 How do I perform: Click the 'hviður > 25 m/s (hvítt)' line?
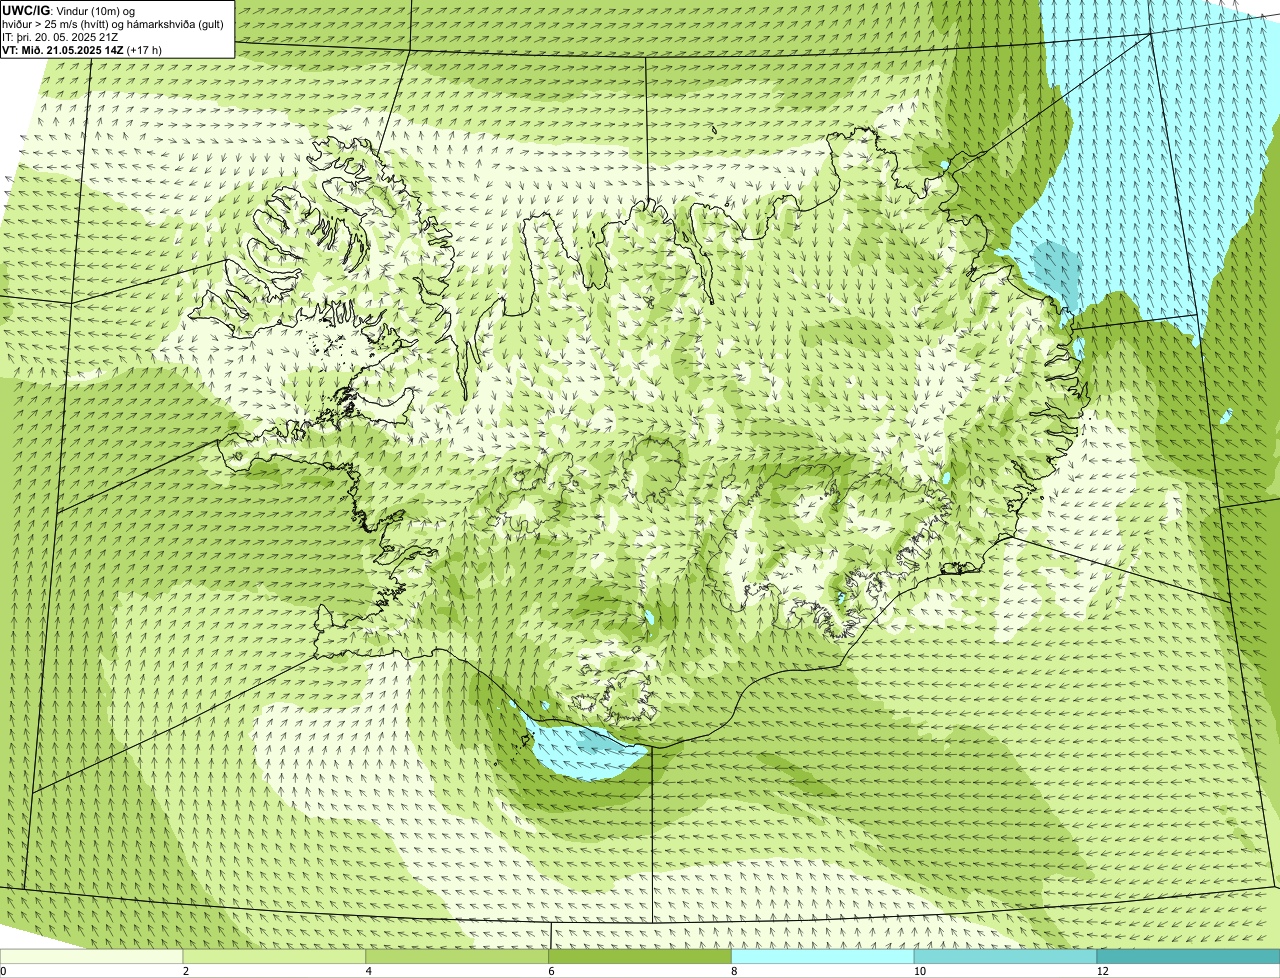click(x=113, y=23)
